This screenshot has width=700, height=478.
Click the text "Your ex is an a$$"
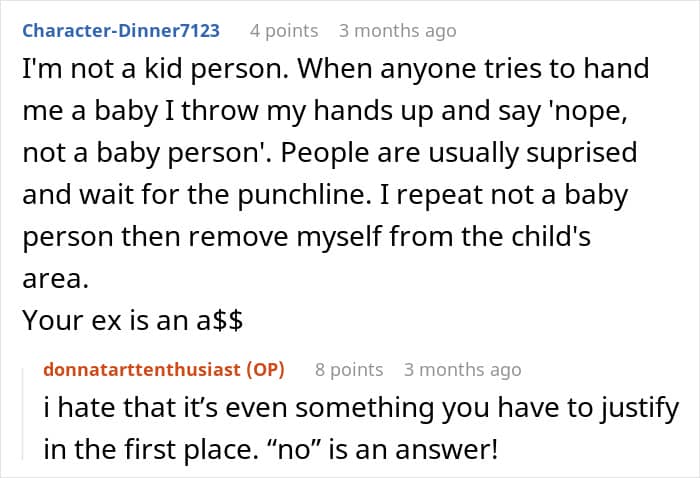pyautogui.click(x=133, y=320)
